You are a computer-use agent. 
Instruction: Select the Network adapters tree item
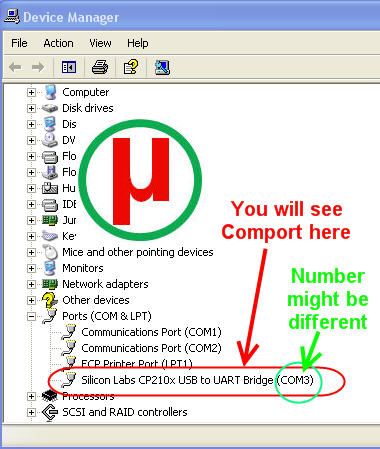[x=105, y=284]
